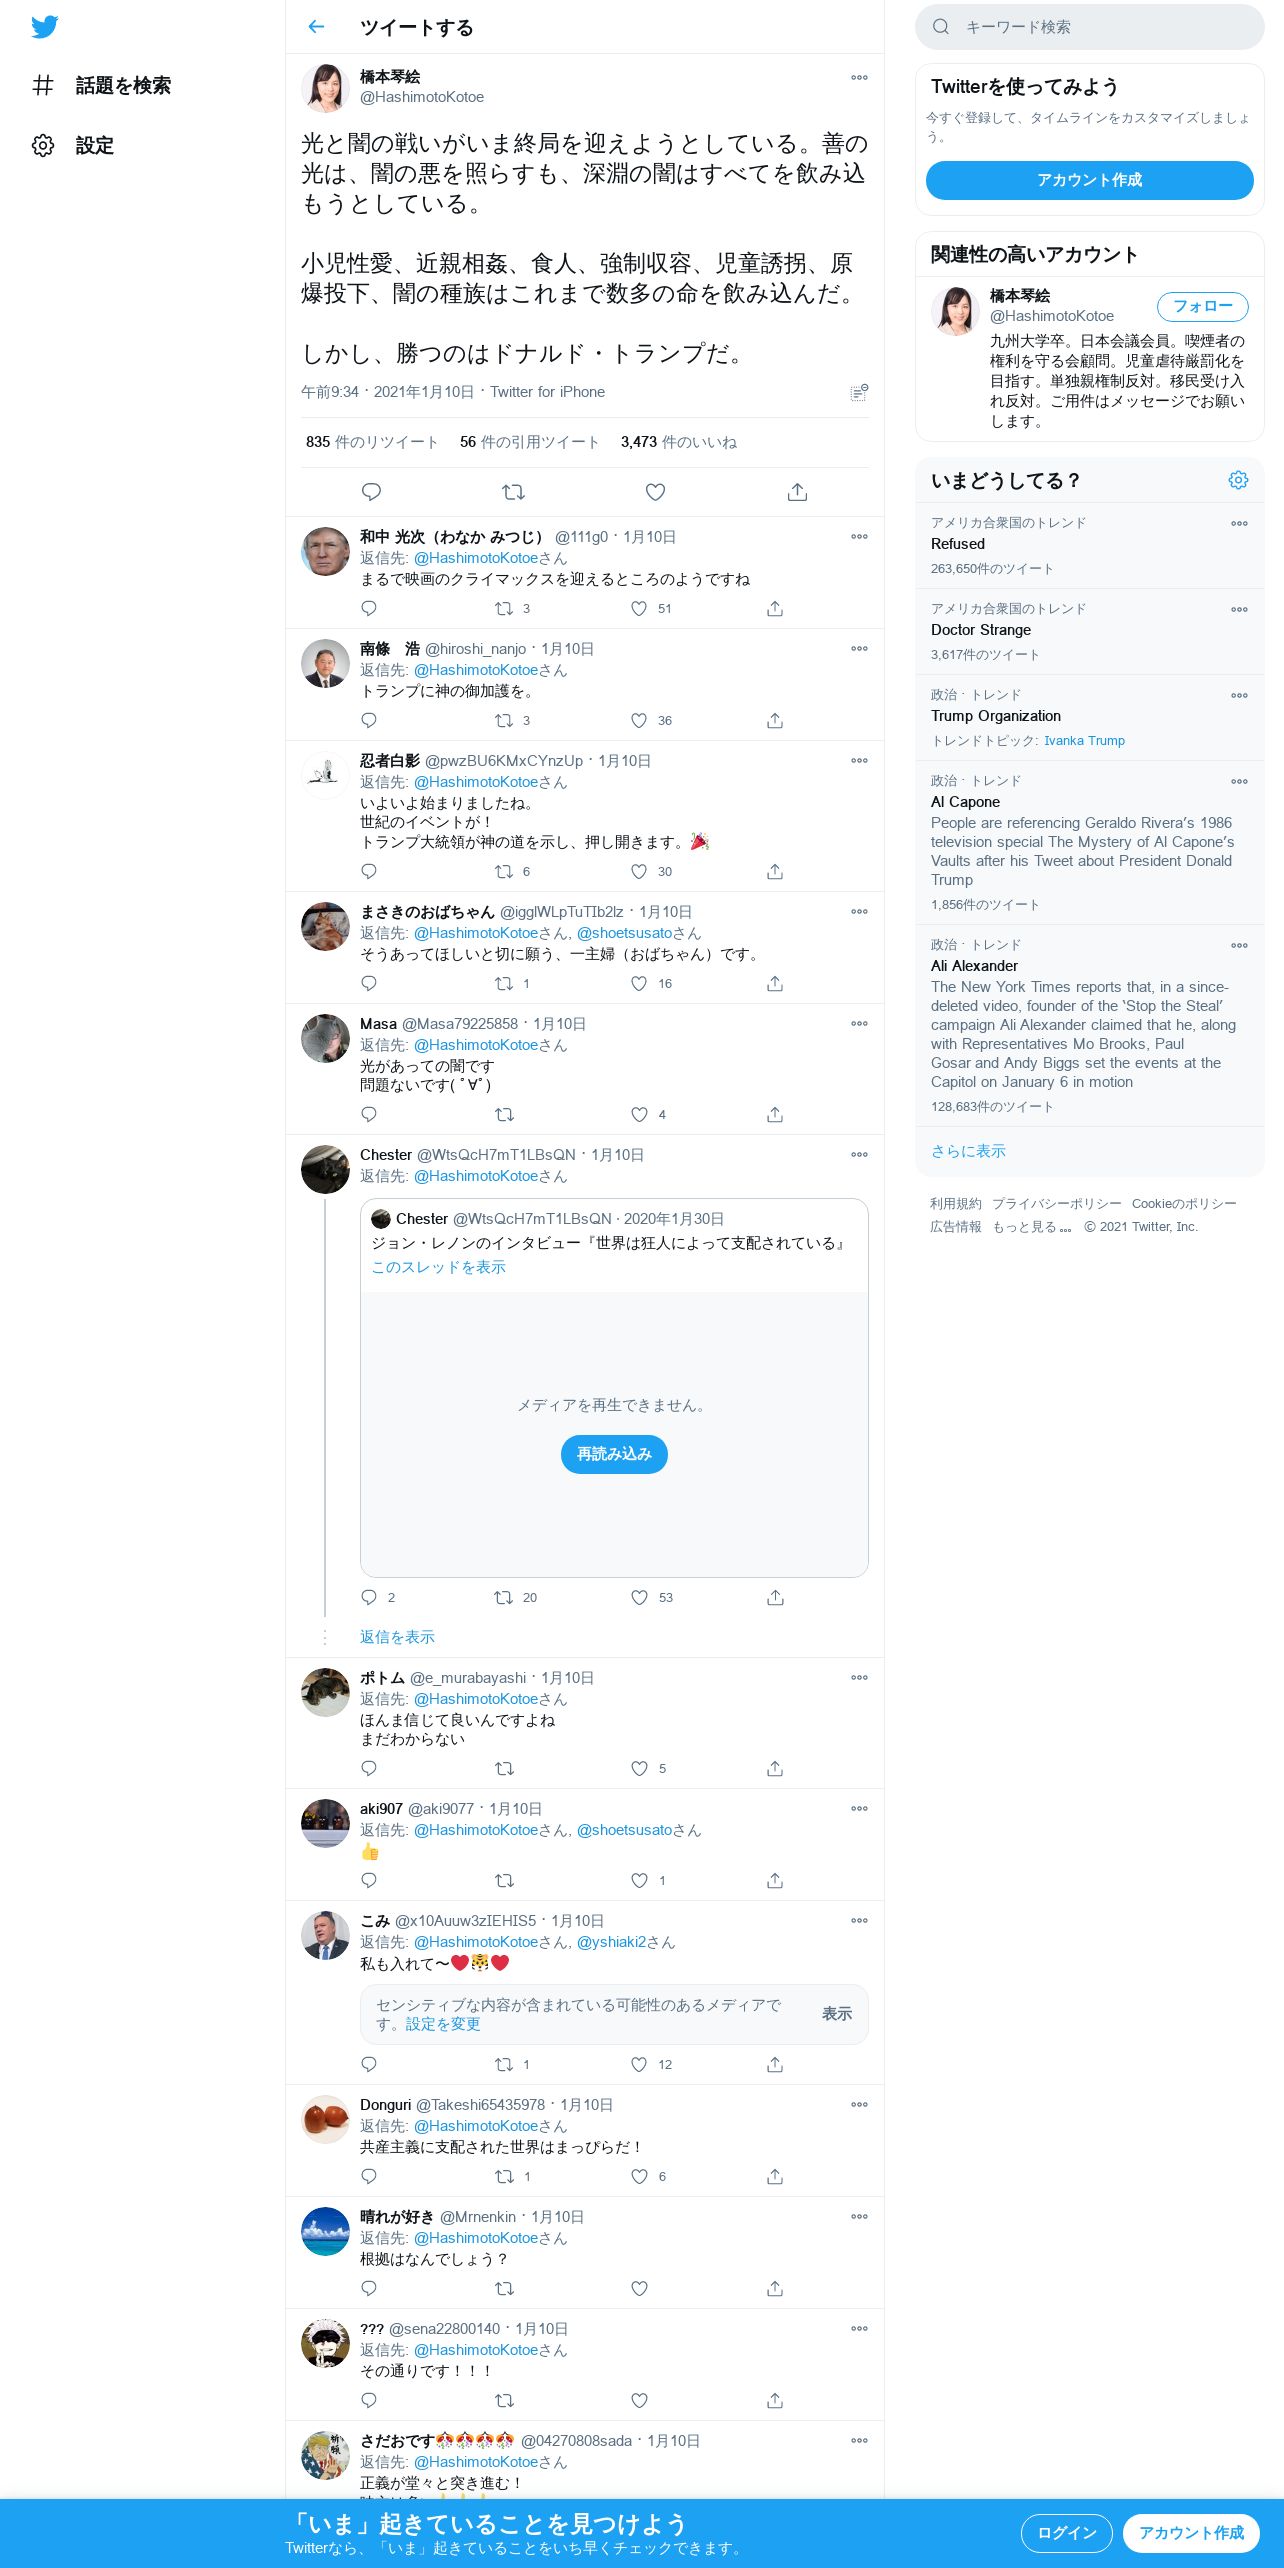Click the フォロー button for HashimotoKotoe

(1203, 306)
